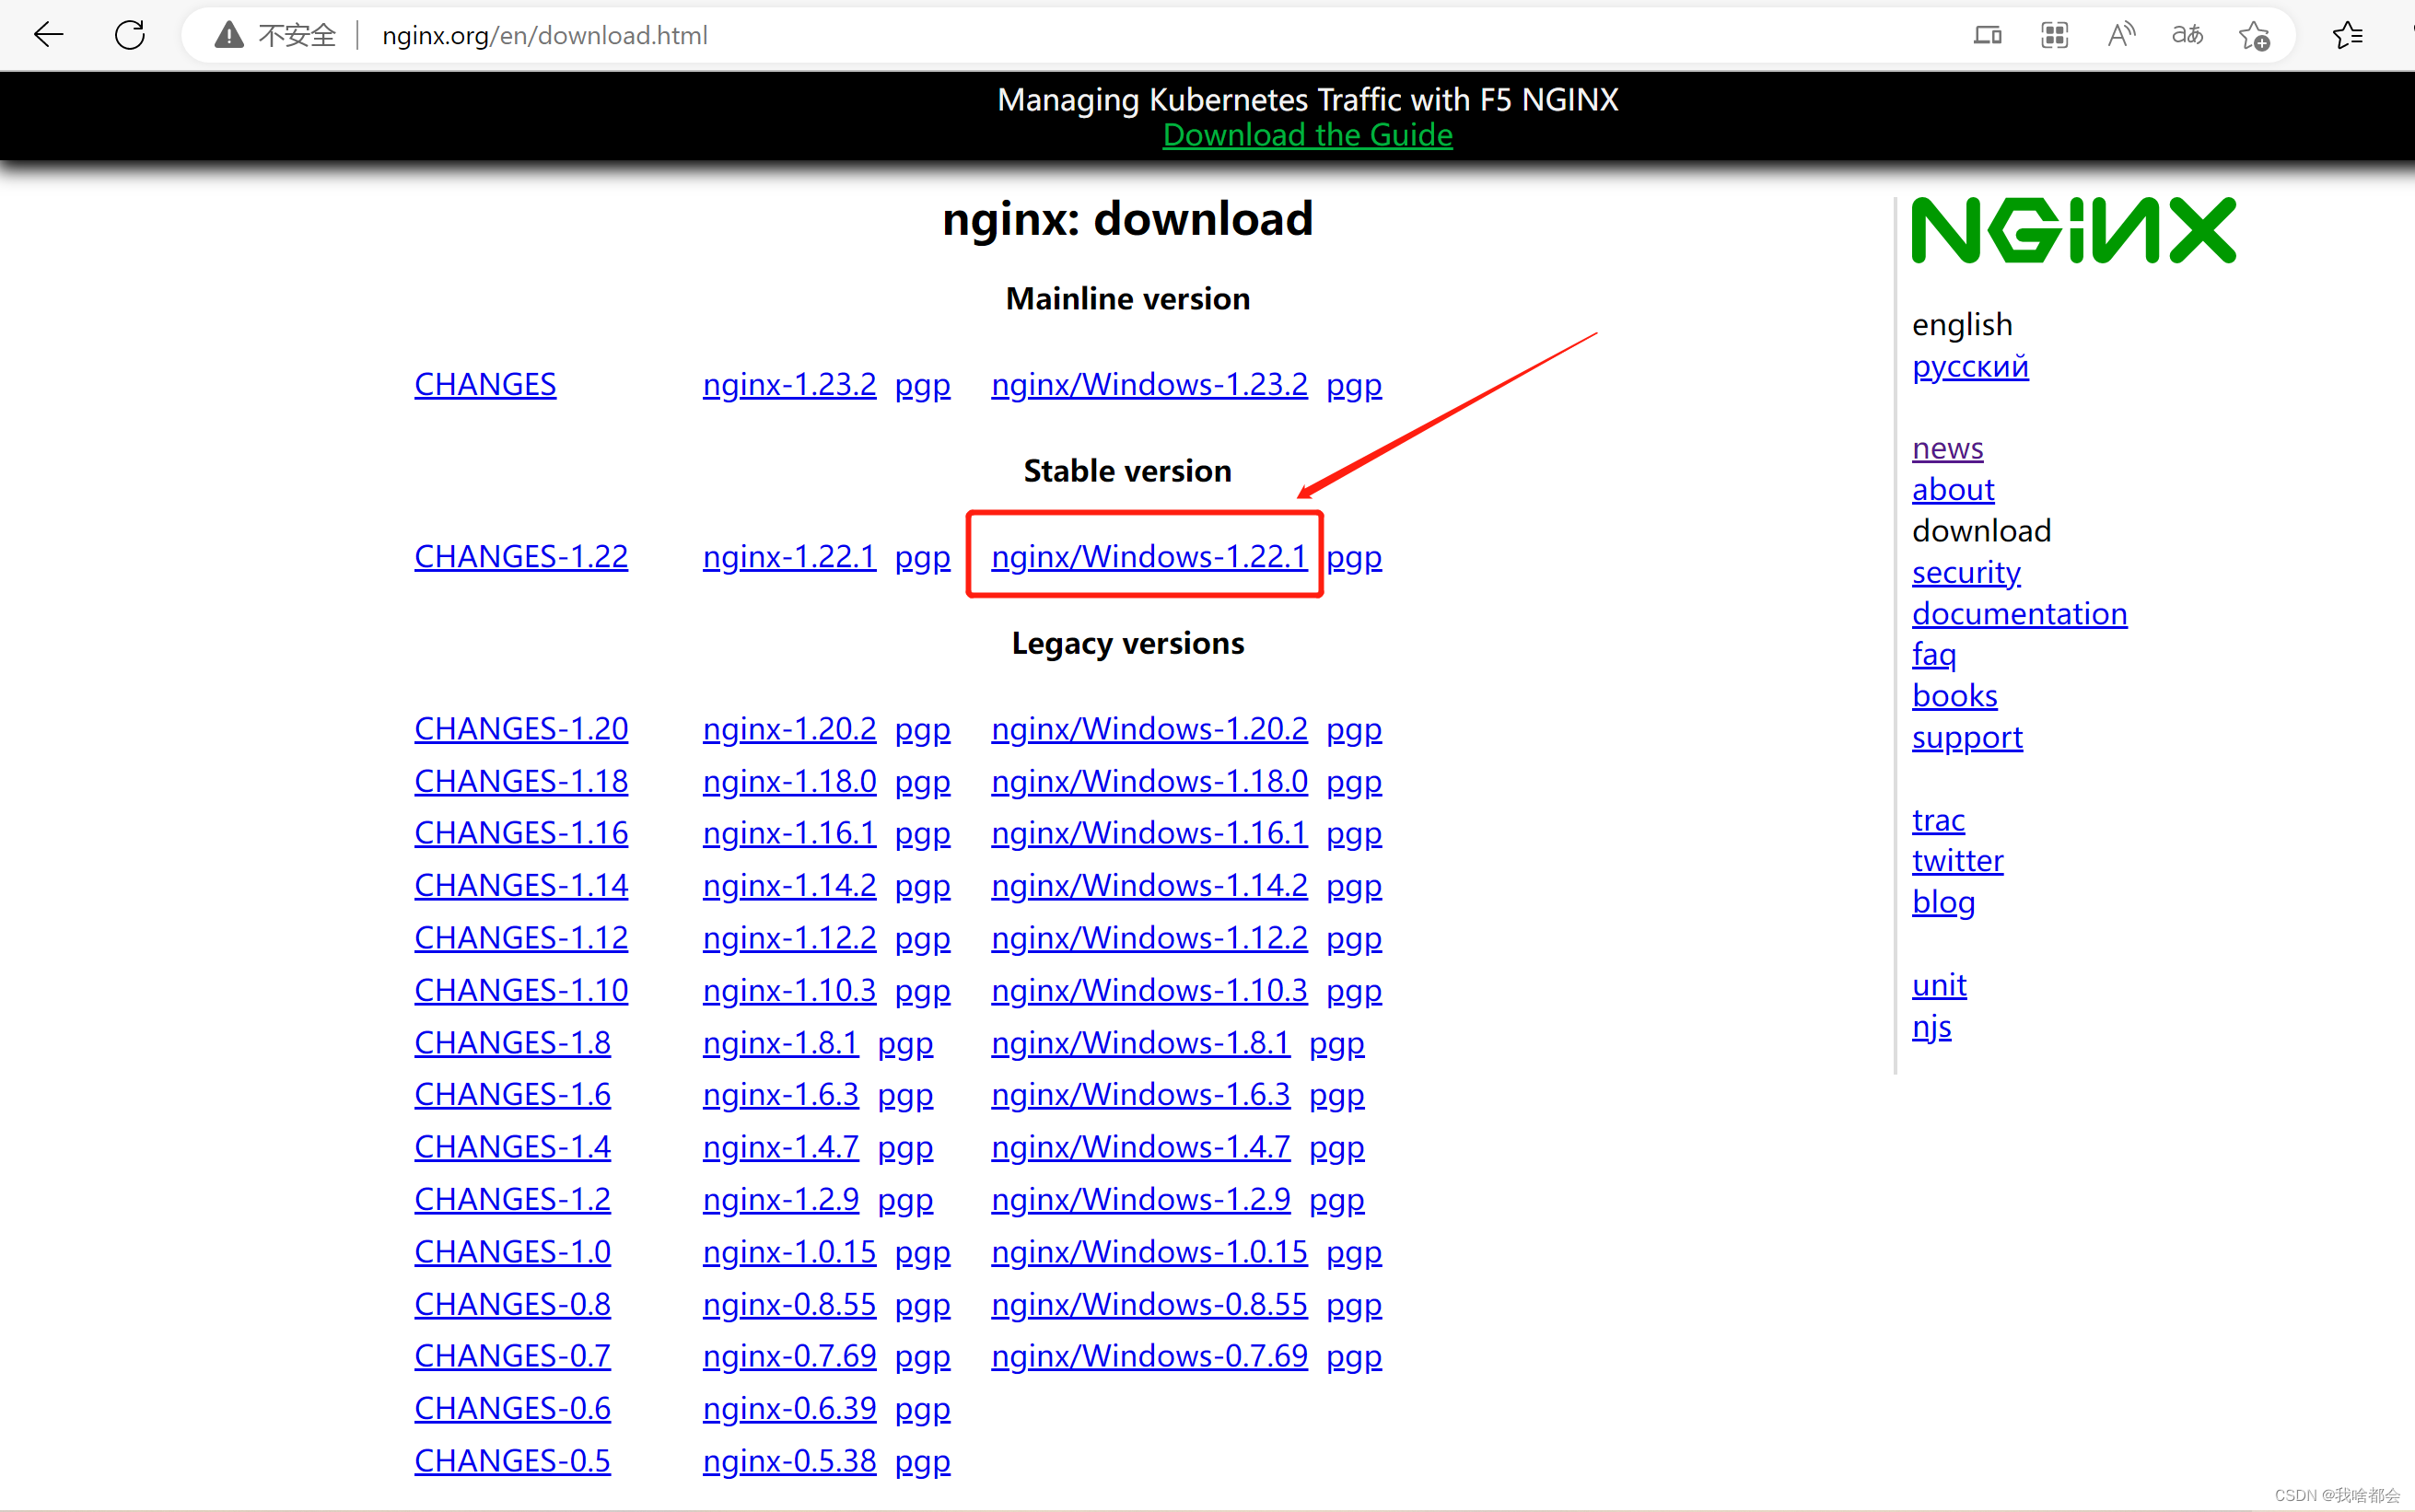The image size is (2415, 1512).
Task: Open the faq sidebar link
Action: [1934, 655]
